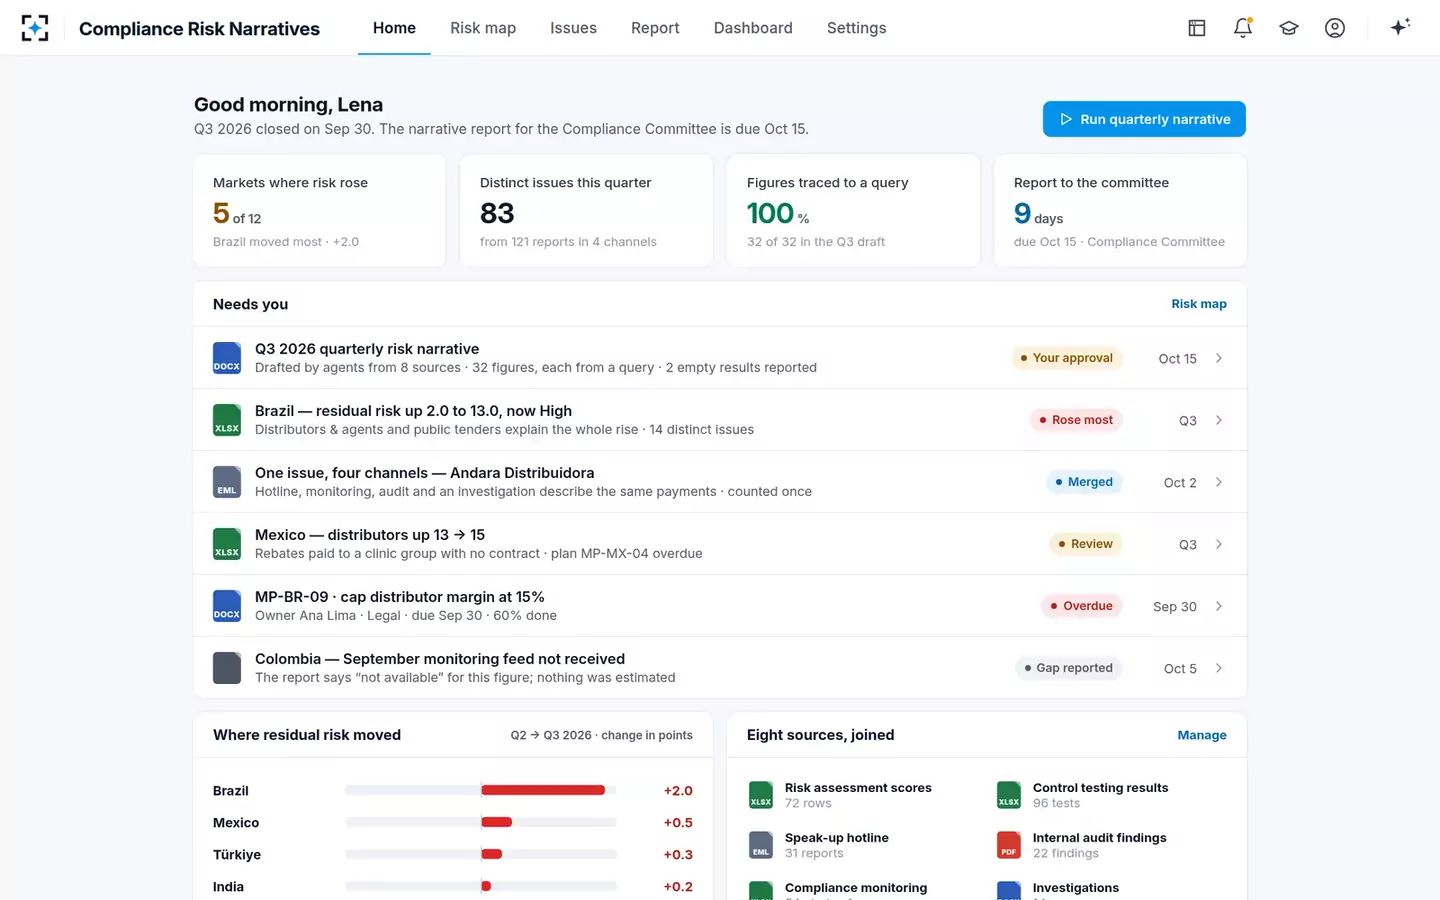
Task: Expand the MP-BR-09 row chevron
Action: pos(1219,606)
